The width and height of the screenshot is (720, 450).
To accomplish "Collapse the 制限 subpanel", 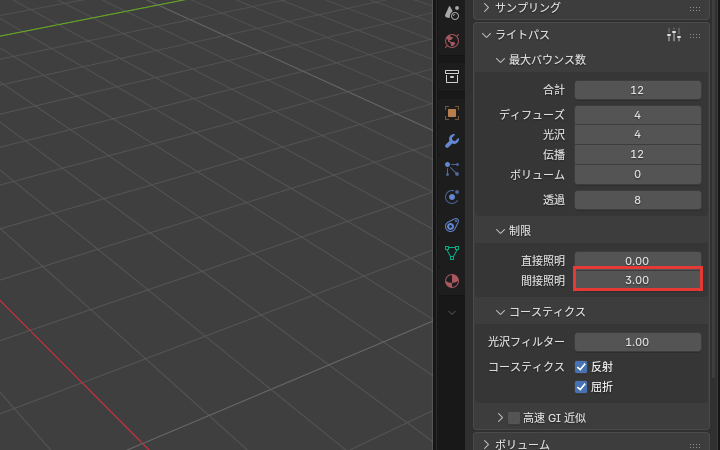I will [500, 231].
